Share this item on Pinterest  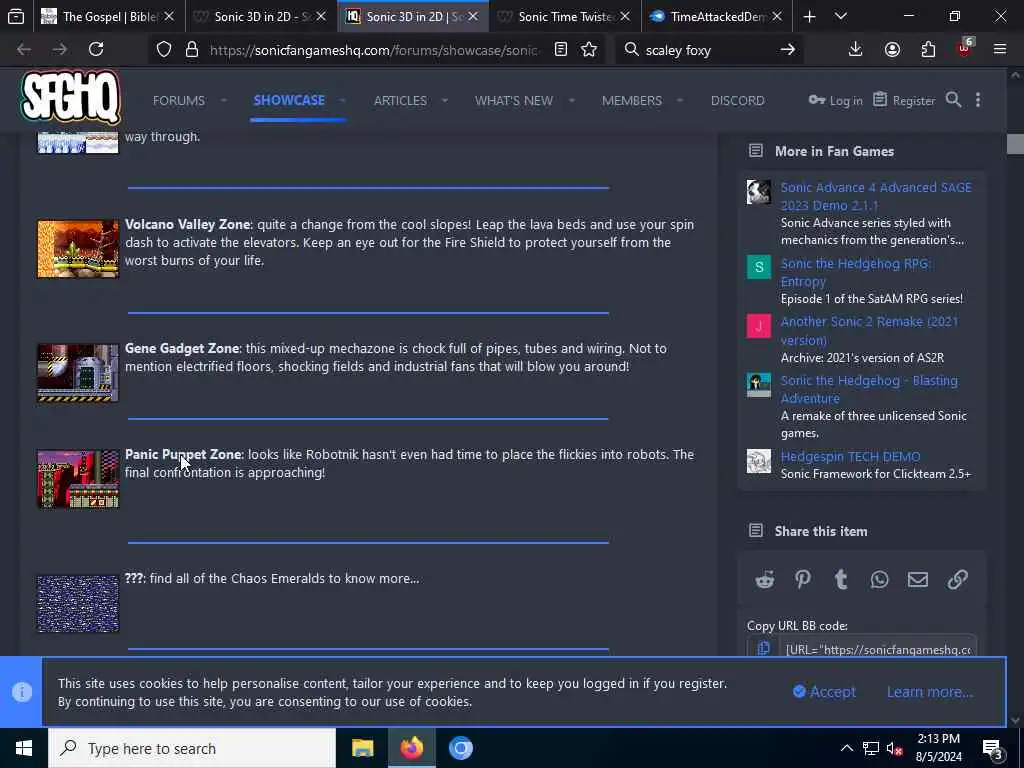click(803, 579)
